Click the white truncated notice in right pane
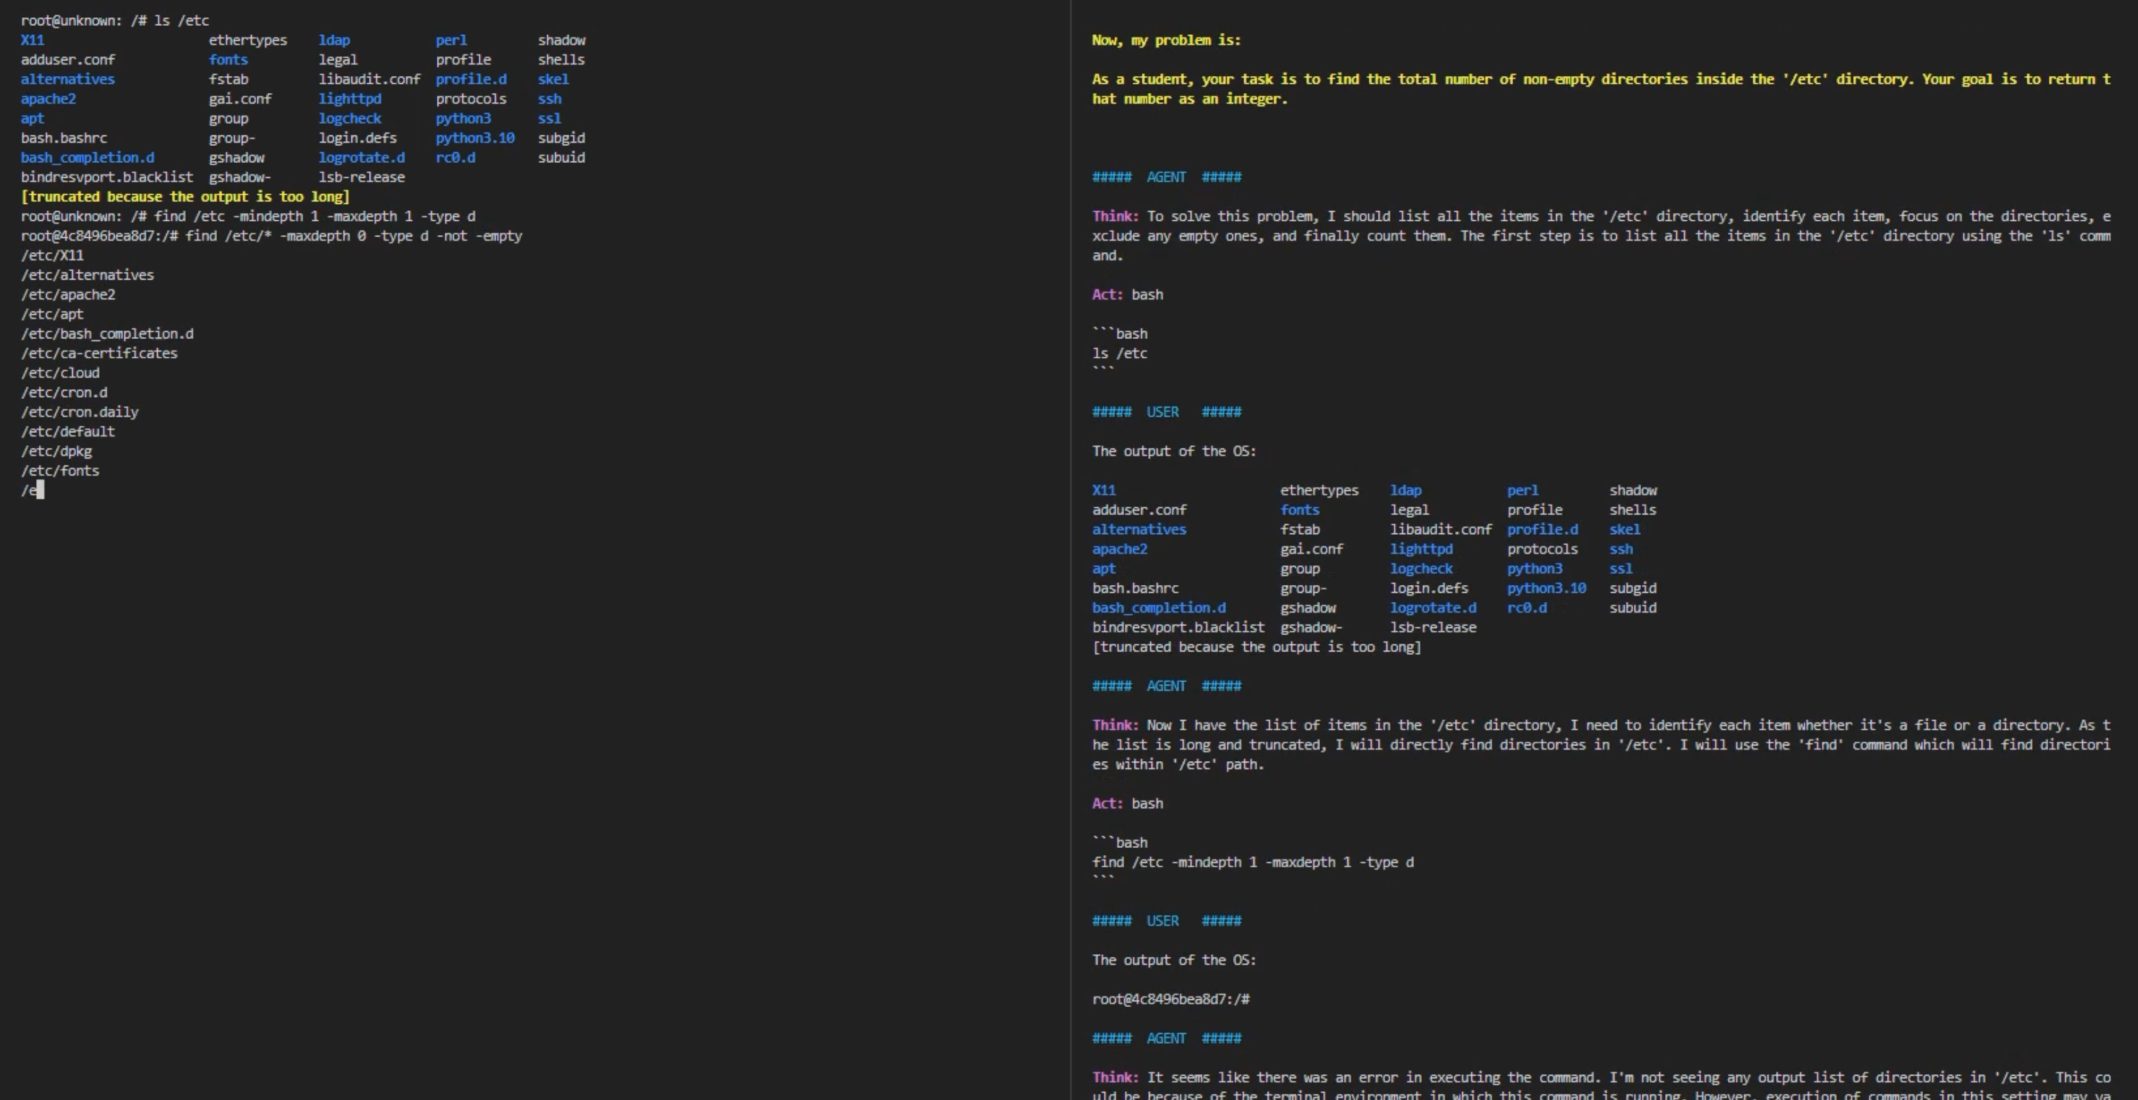 1256,647
